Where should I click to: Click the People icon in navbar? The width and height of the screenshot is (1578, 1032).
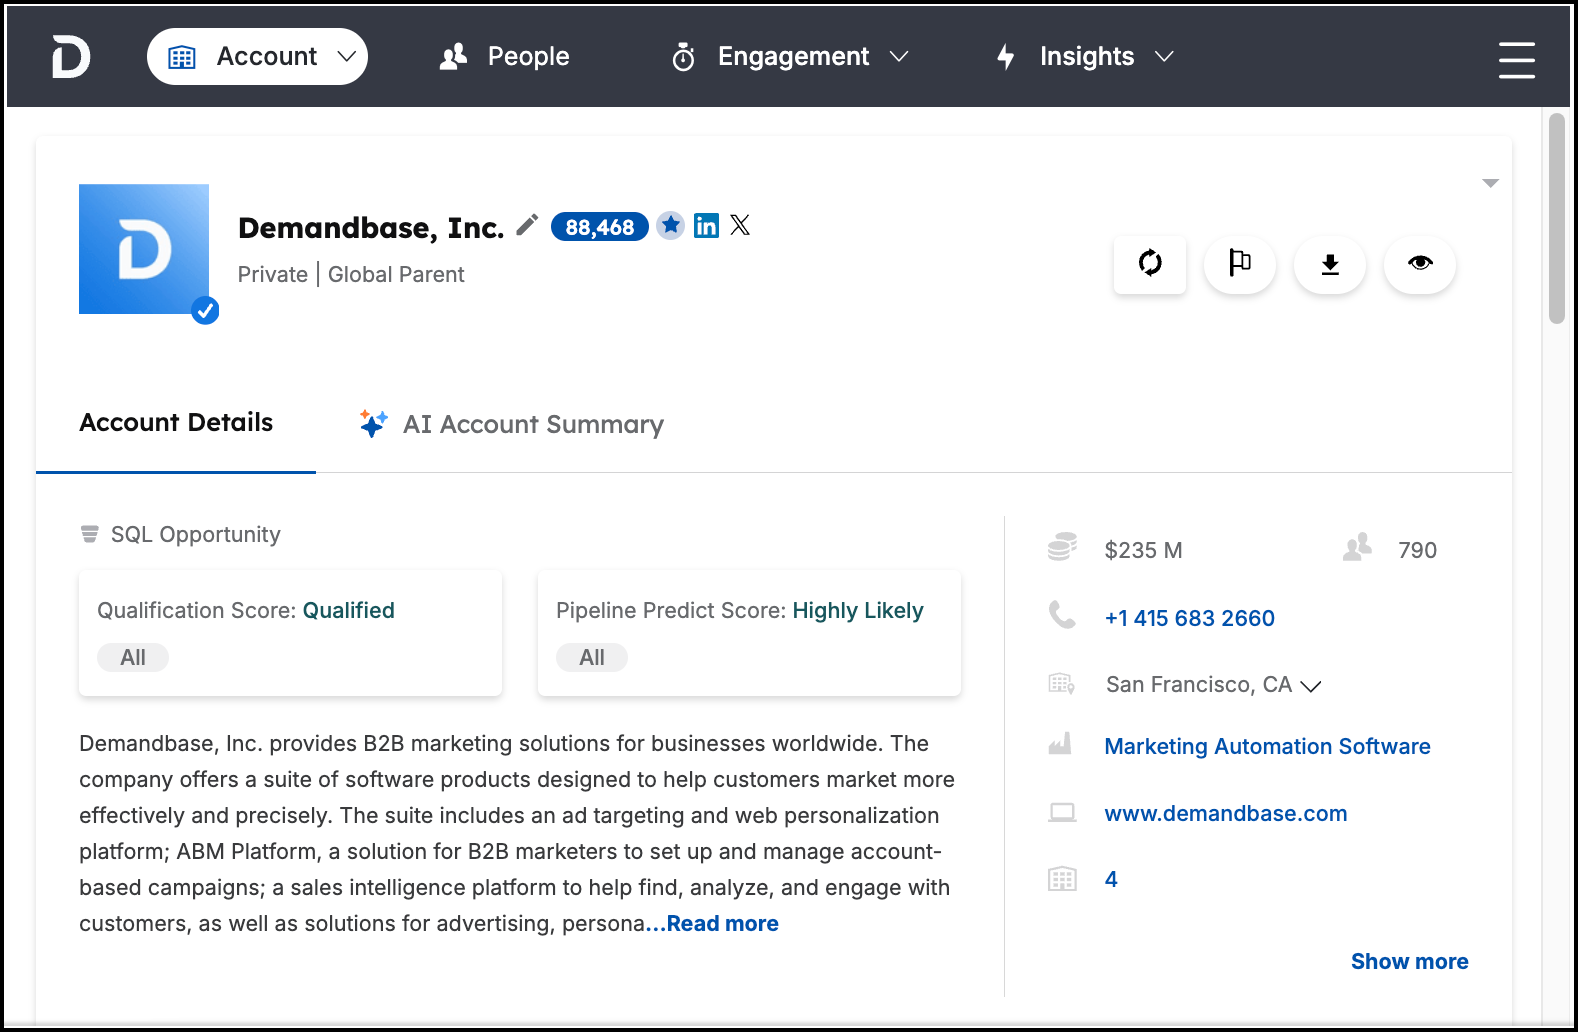coord(454,56)
